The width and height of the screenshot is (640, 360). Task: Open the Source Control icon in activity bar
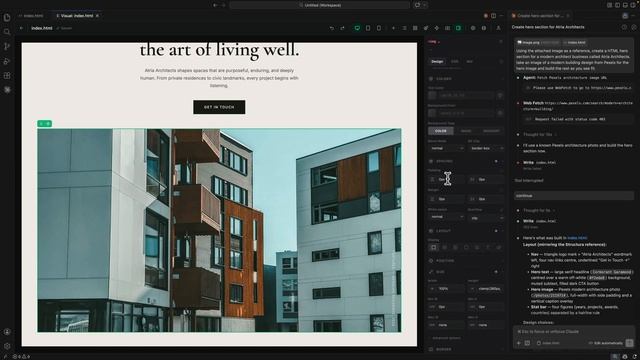click(7, 47)
